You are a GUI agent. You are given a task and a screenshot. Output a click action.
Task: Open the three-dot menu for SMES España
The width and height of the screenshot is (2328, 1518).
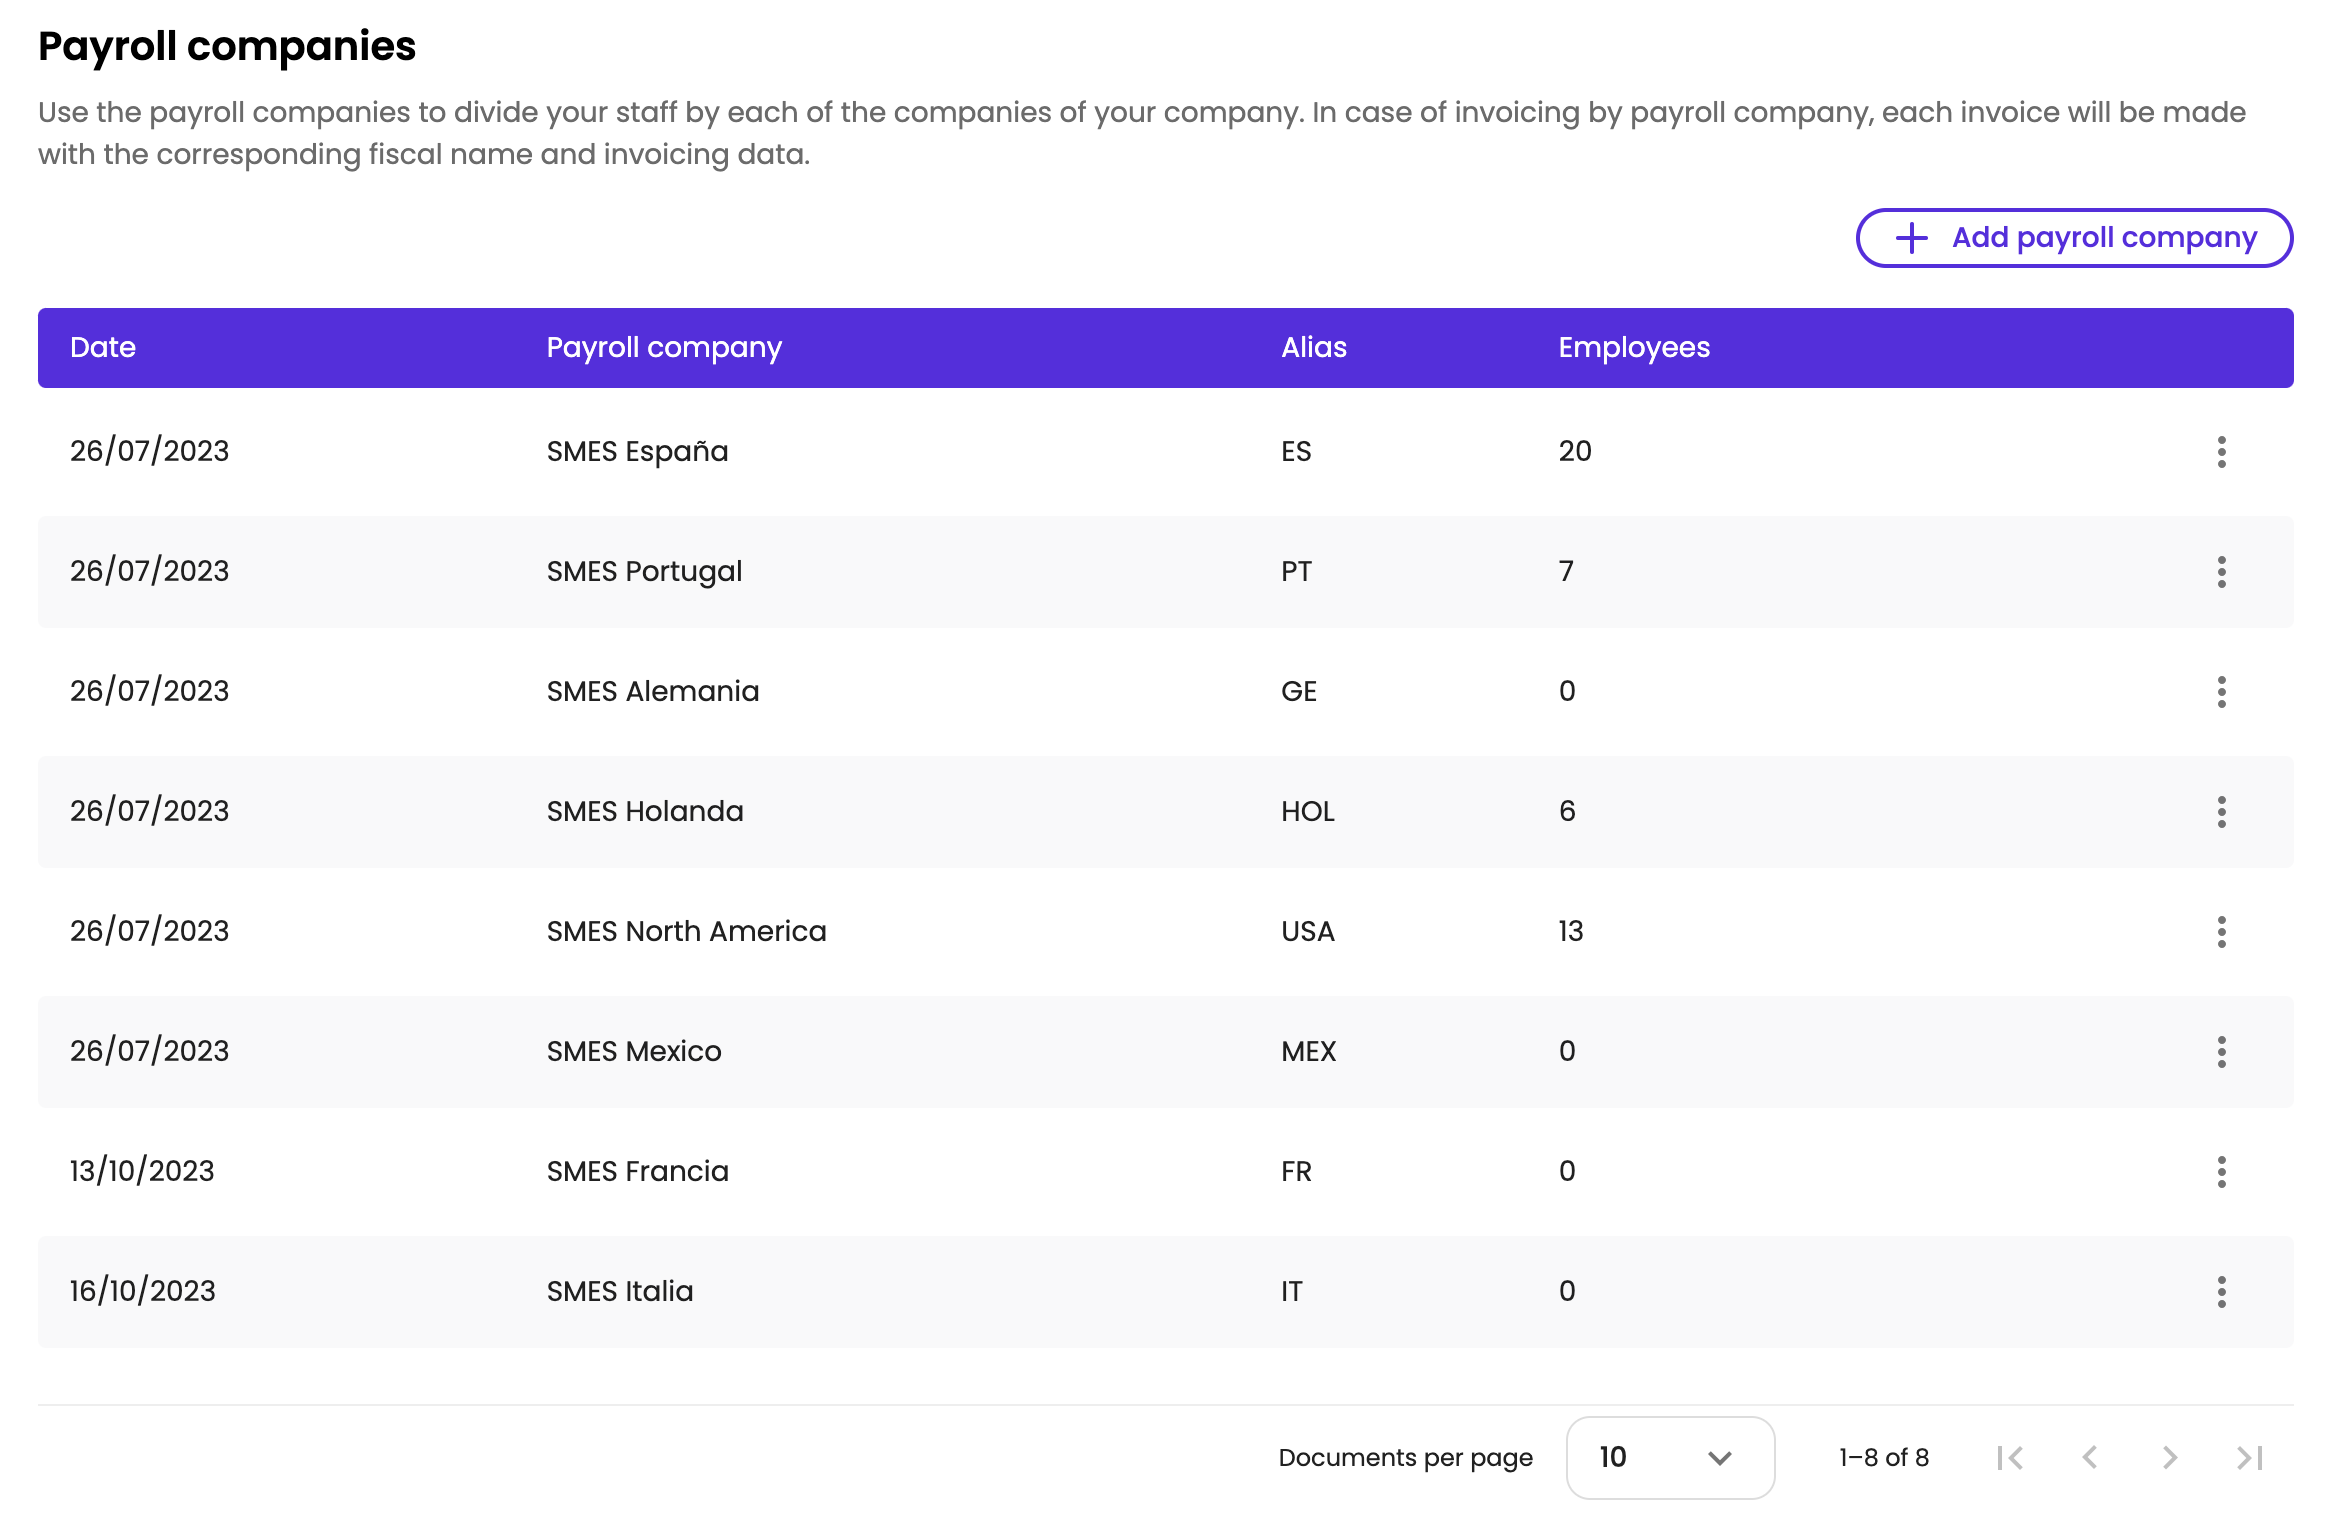pyautogui.click(x=2221, y=452)
